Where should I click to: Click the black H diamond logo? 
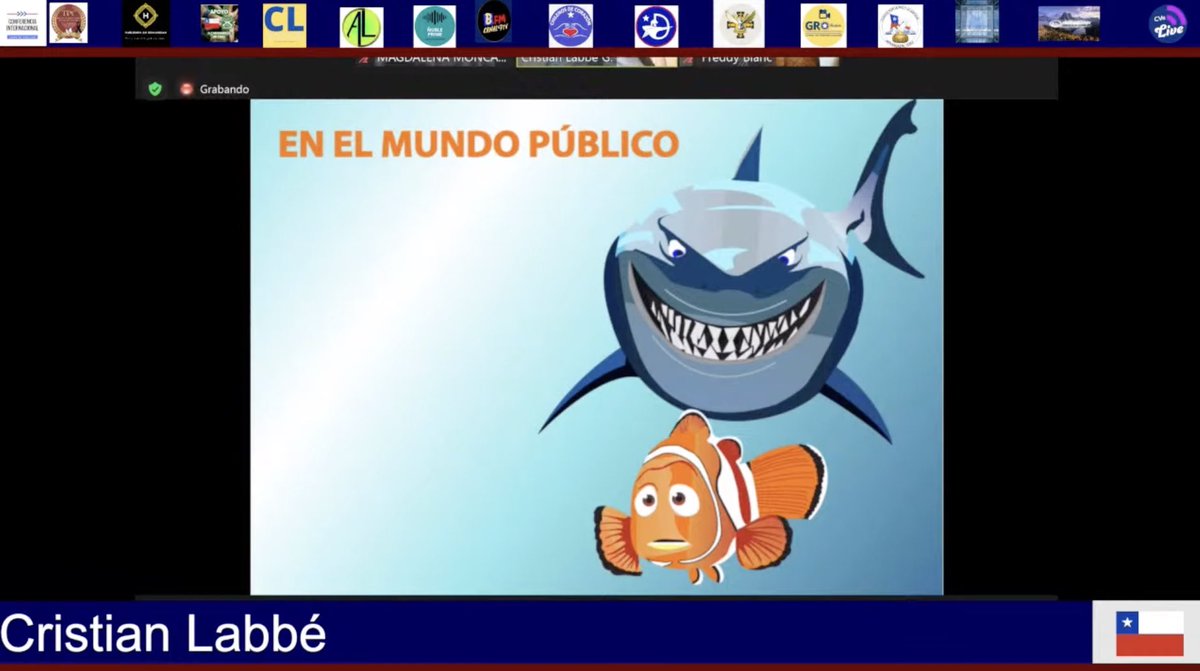click(146, 22)
